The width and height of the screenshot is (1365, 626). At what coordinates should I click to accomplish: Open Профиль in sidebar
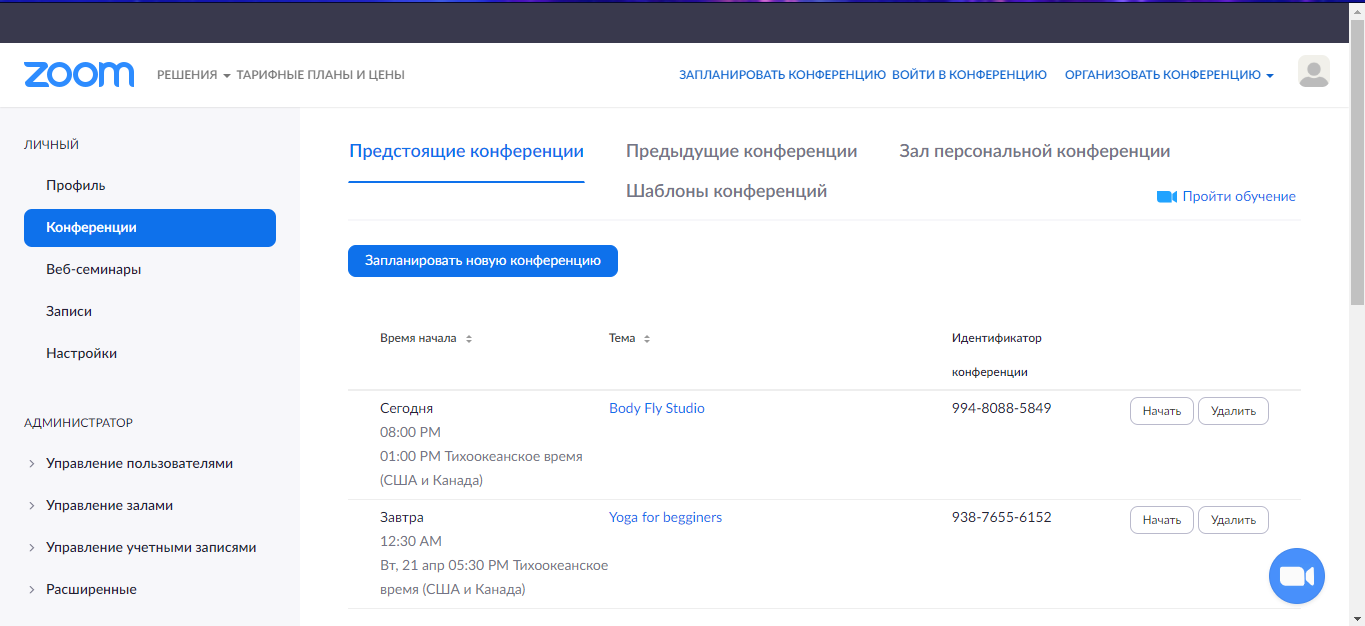pyautogui.click(x=76, y=186)
